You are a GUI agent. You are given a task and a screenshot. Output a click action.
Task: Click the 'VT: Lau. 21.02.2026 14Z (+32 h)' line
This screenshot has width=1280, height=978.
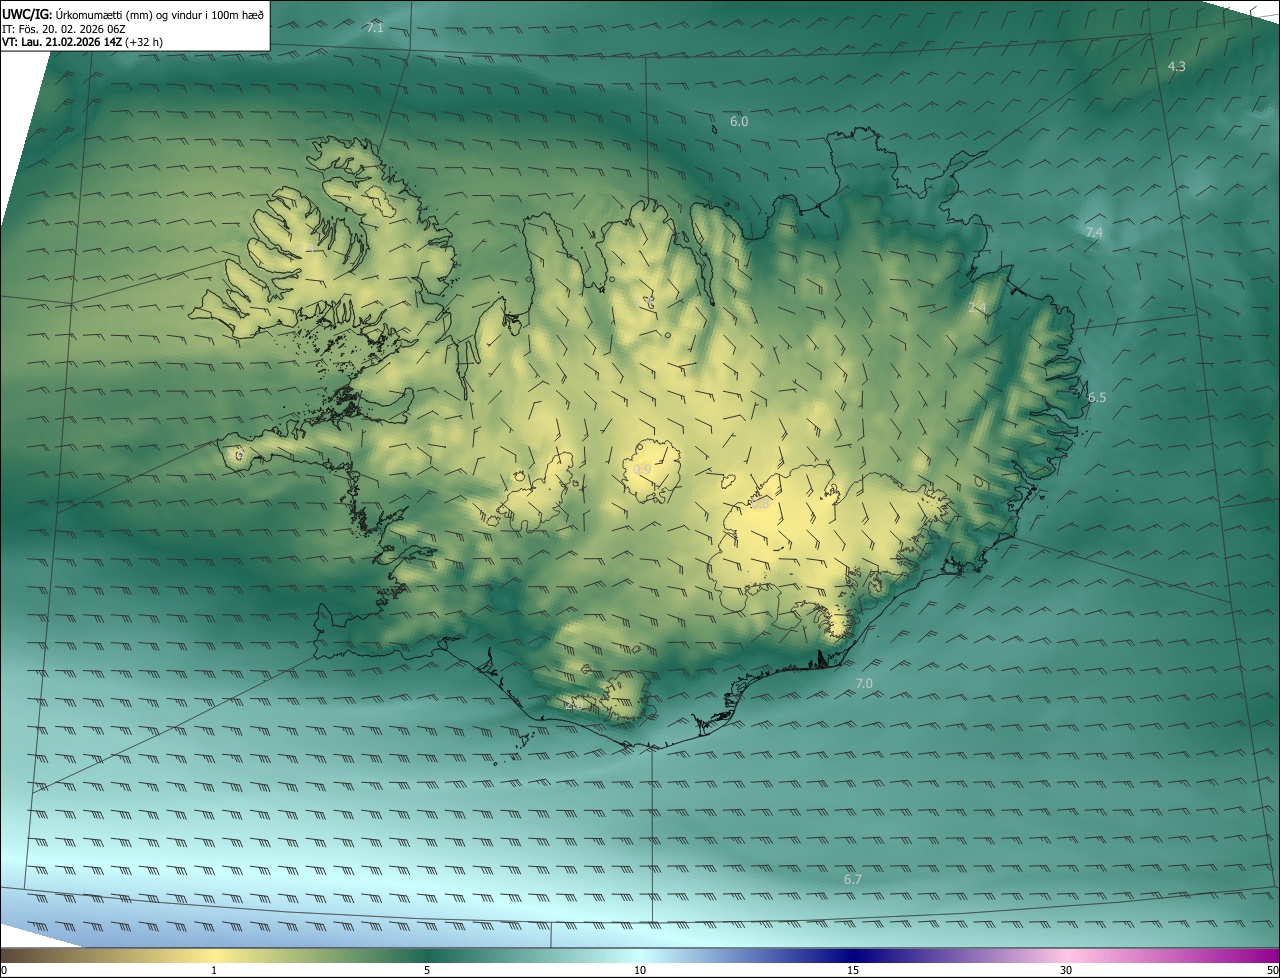[x=82, y=42]
